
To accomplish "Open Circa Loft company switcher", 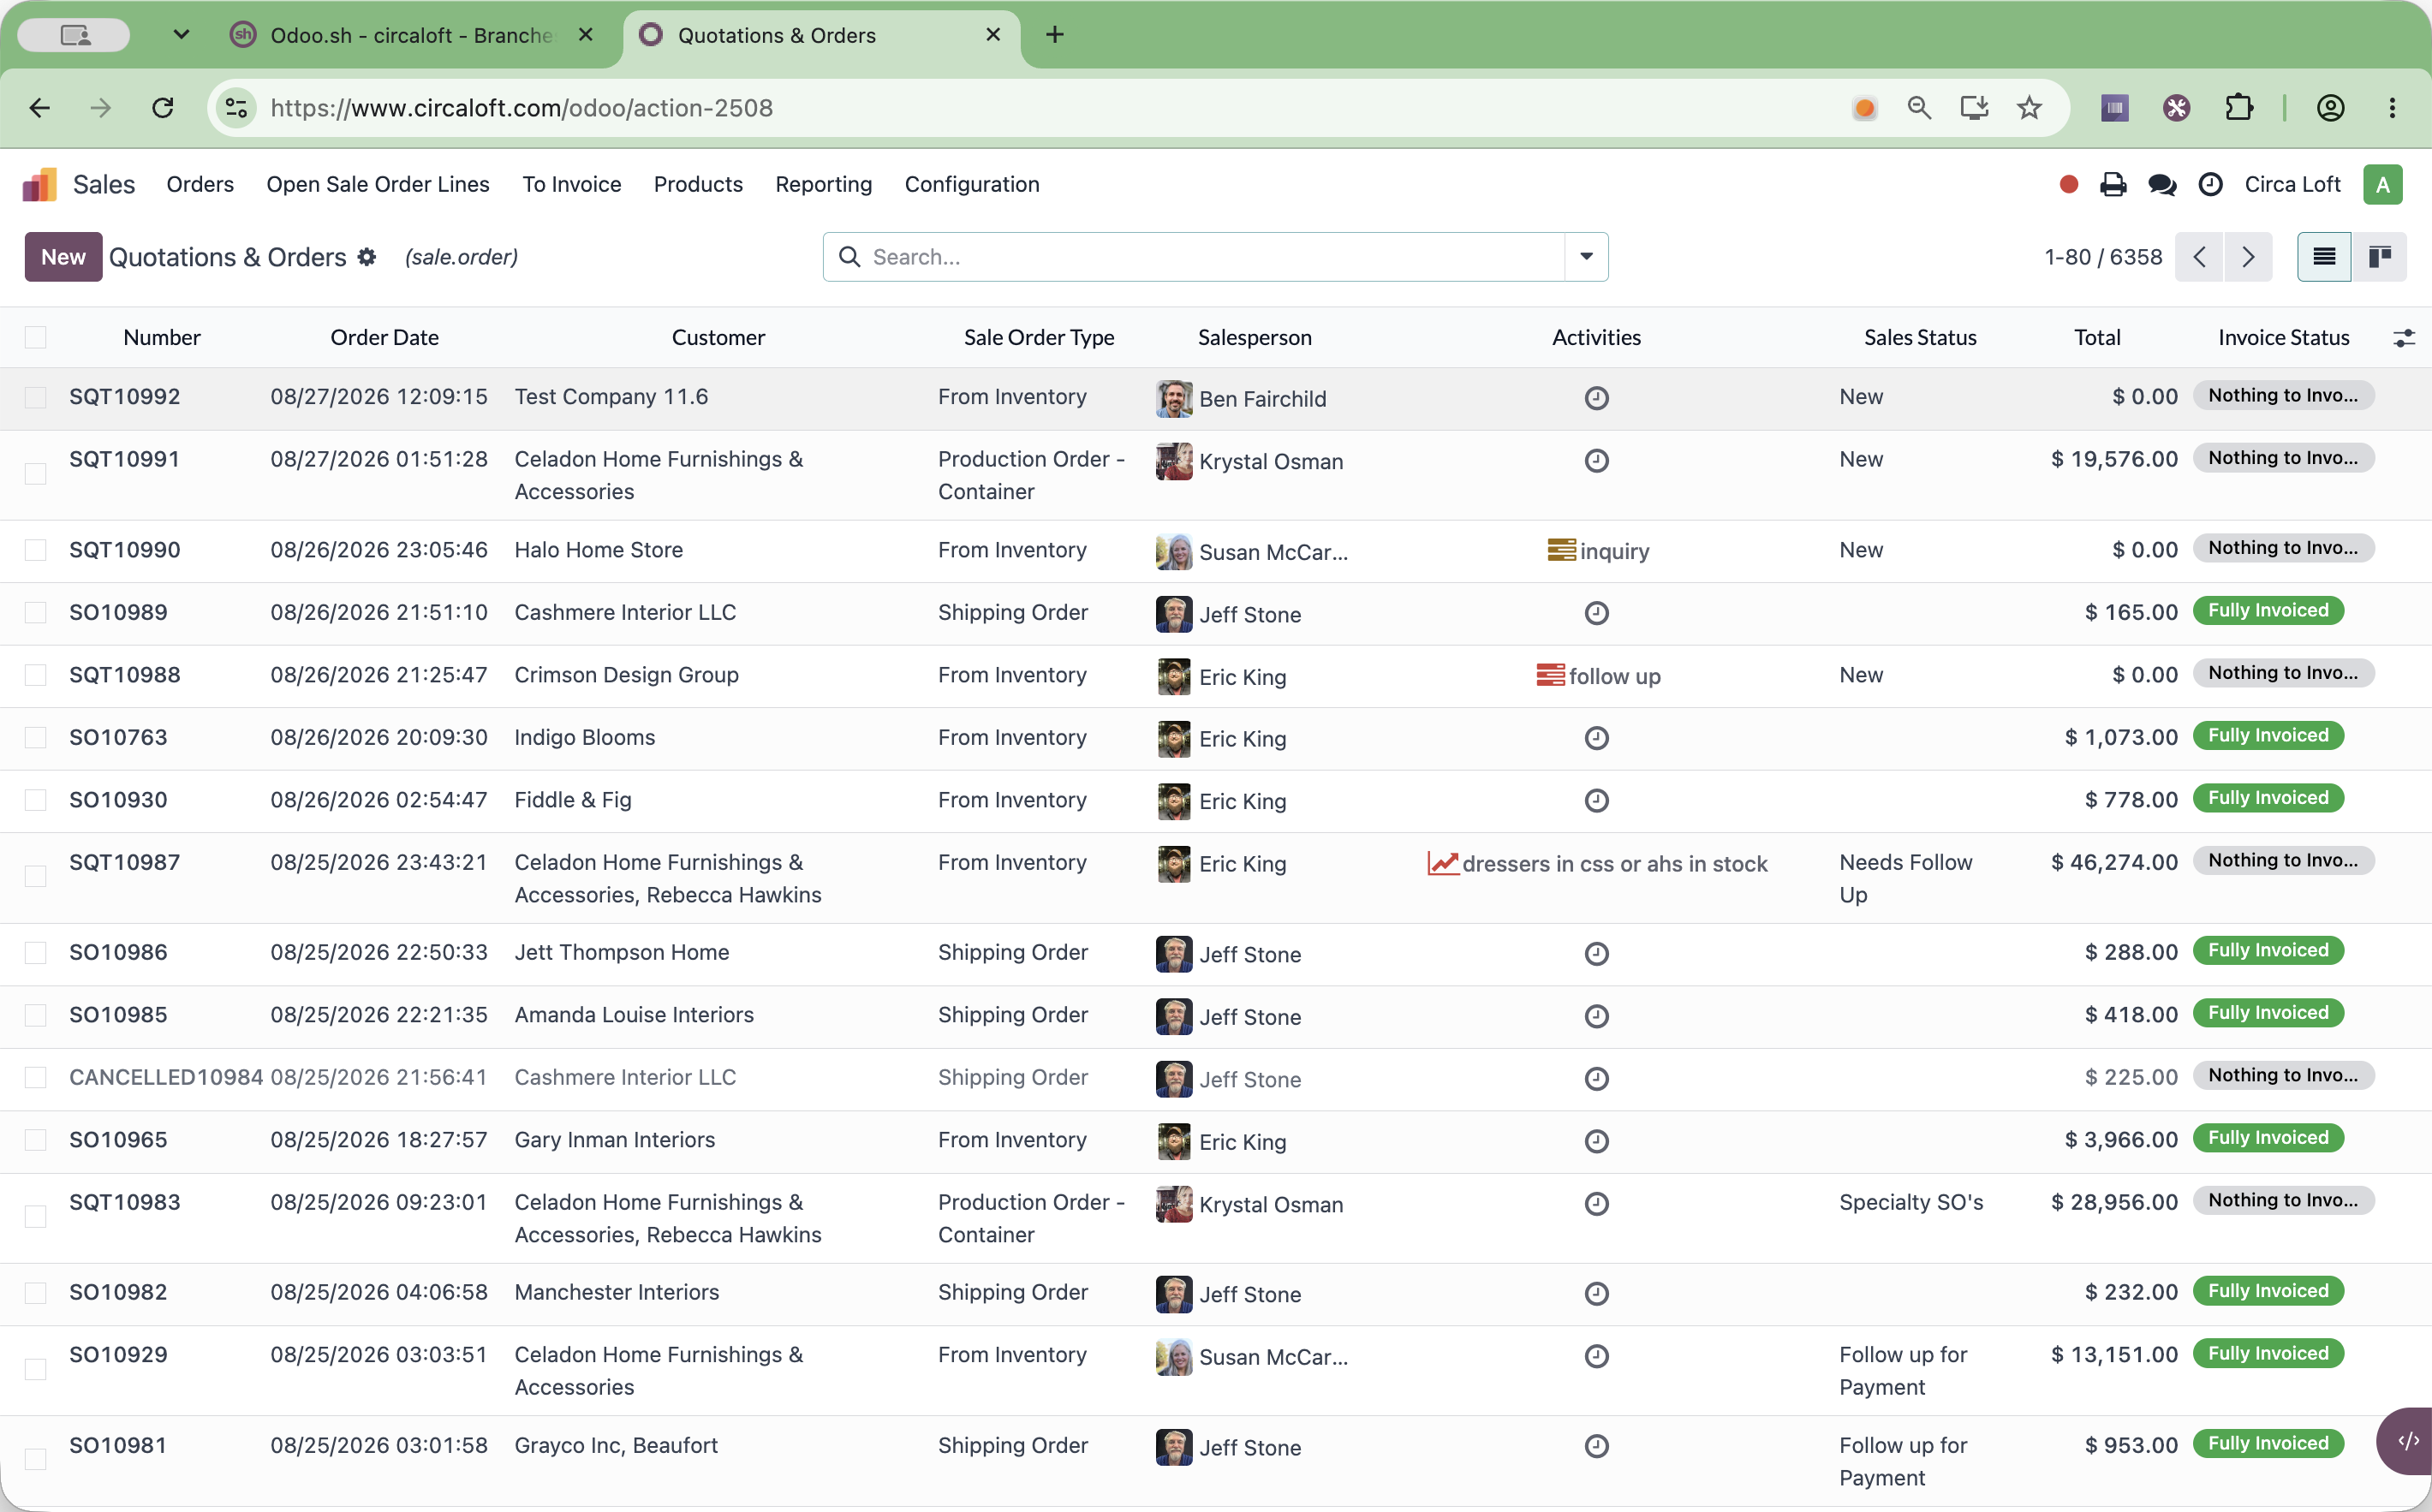I will click(2292, 184).
